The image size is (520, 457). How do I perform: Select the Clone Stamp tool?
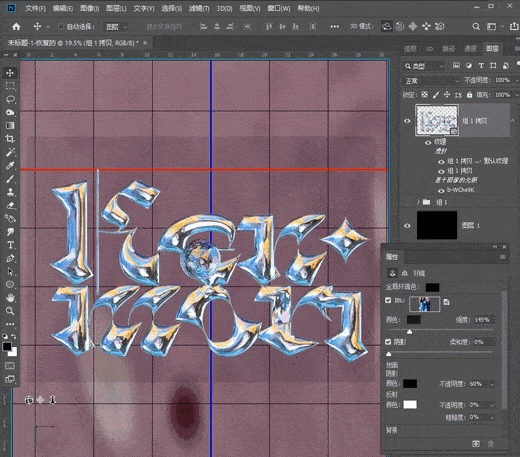tap(10, 192)
